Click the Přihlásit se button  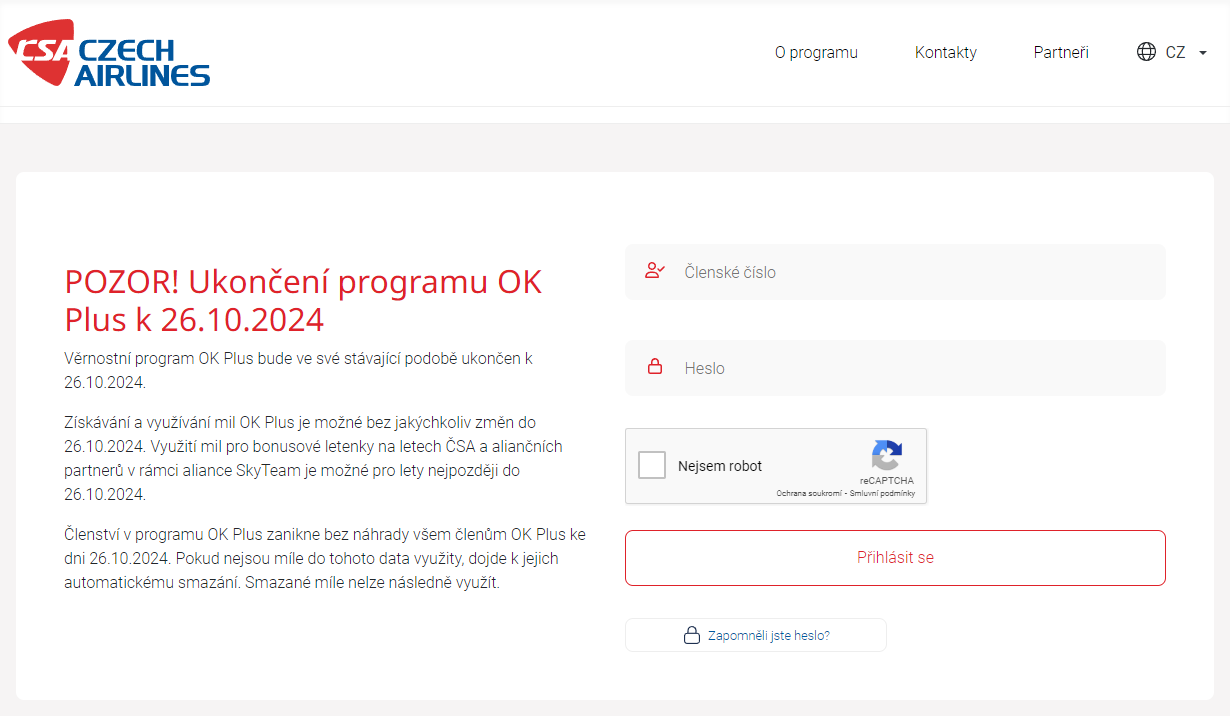(895, 557)
